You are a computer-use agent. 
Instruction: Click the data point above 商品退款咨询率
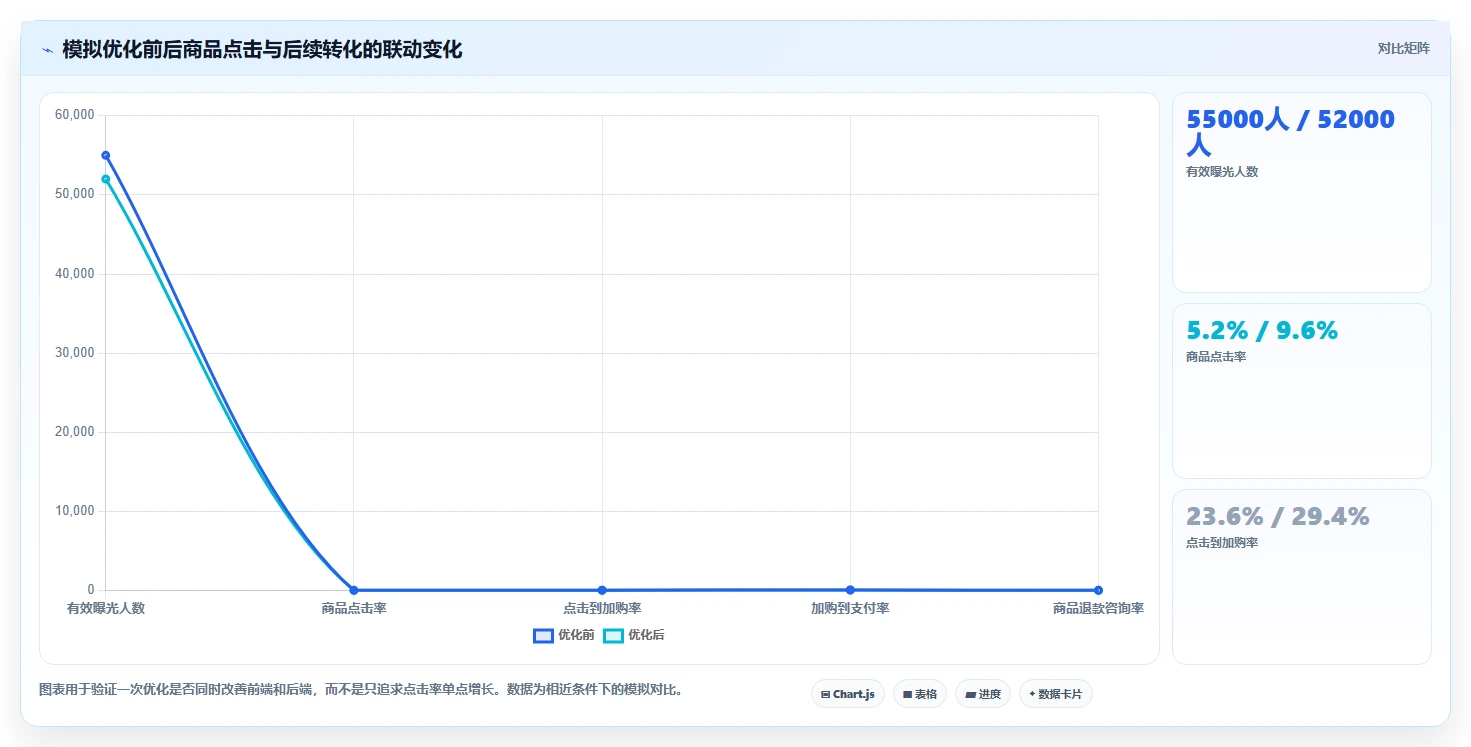[1098, 590]
